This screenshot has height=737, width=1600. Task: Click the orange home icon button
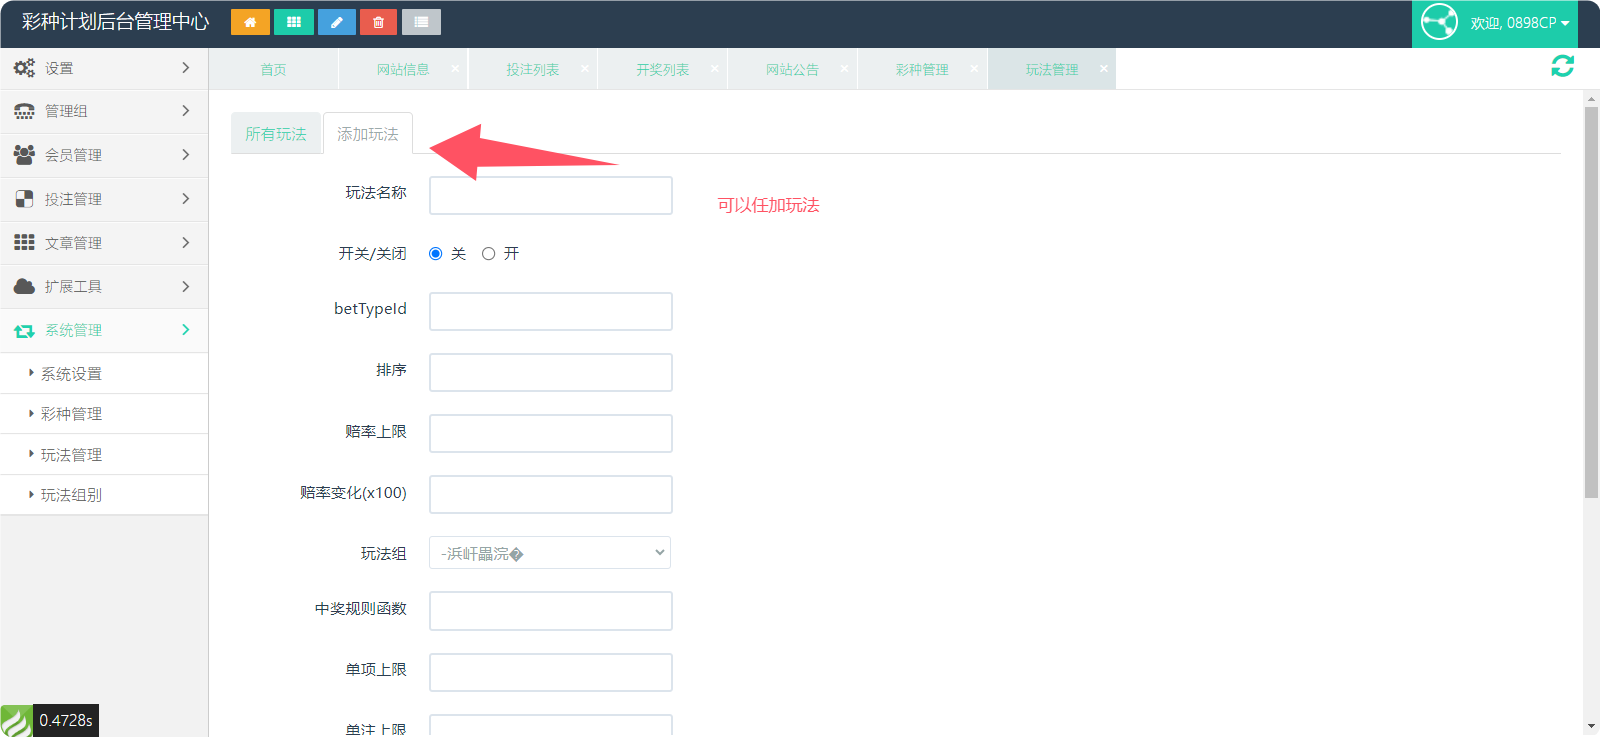(250, 22)
